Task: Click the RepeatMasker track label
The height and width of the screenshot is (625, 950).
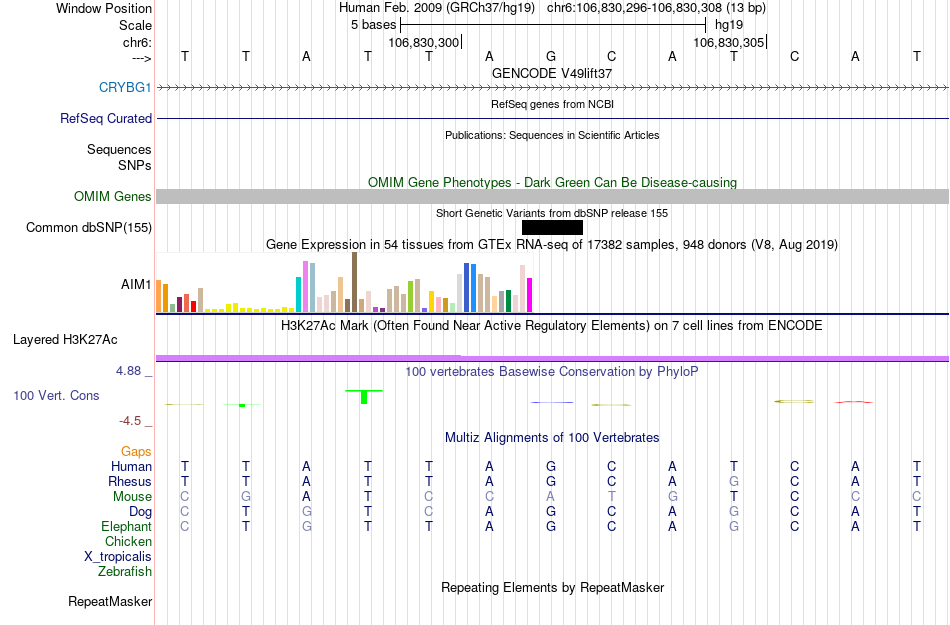Action: (110, 601)
